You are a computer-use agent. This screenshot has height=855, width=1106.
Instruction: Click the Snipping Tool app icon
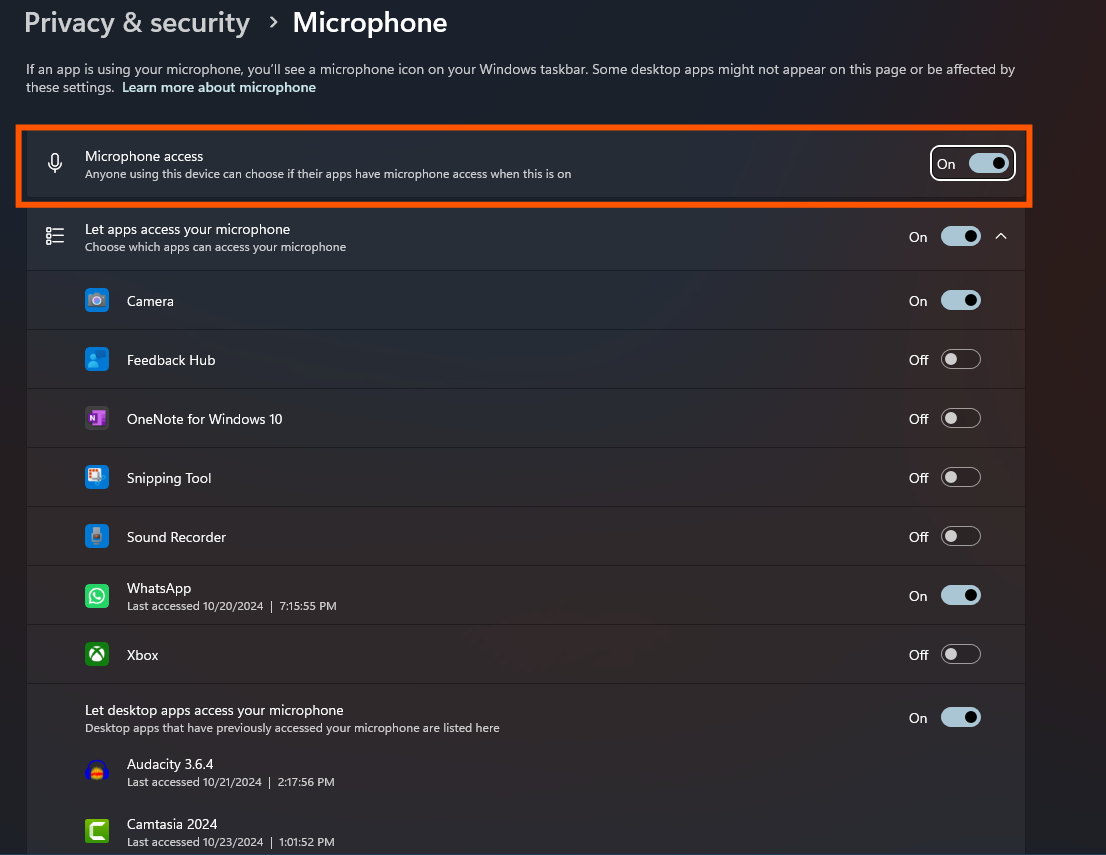(x=97, y=477)
